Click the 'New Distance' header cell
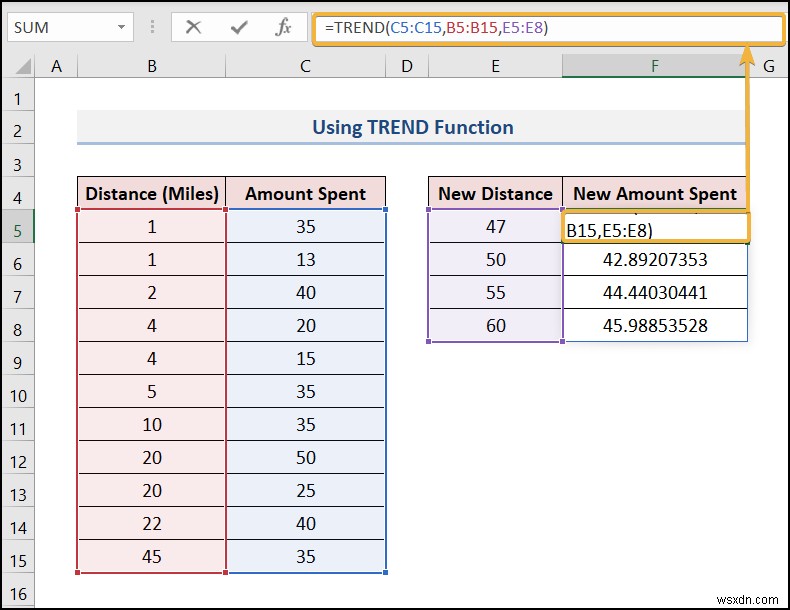Viewport: 790px width, 610px height. pyautogui.click(x=495, y=193)
